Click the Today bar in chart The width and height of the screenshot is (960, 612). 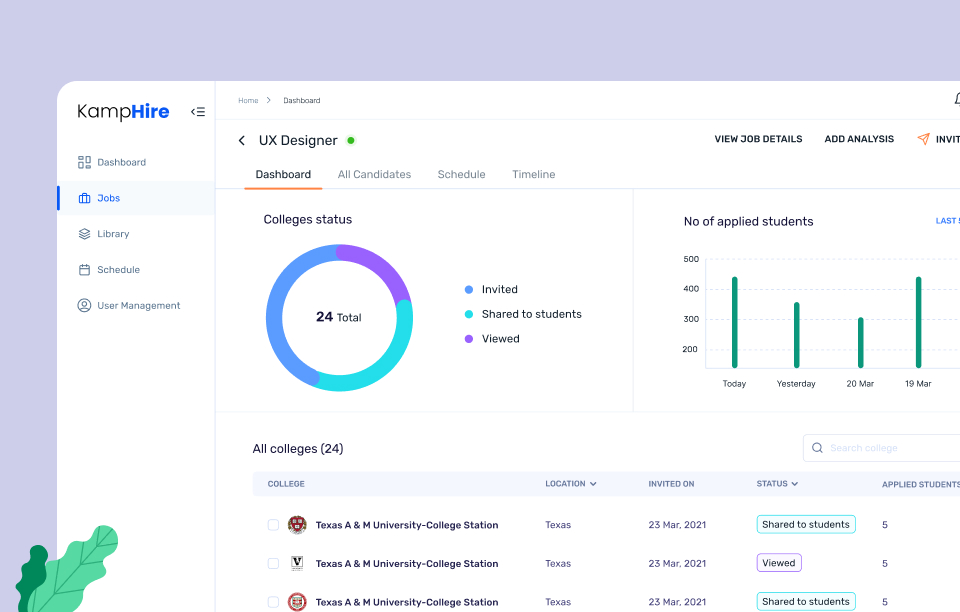pos(735,323)
